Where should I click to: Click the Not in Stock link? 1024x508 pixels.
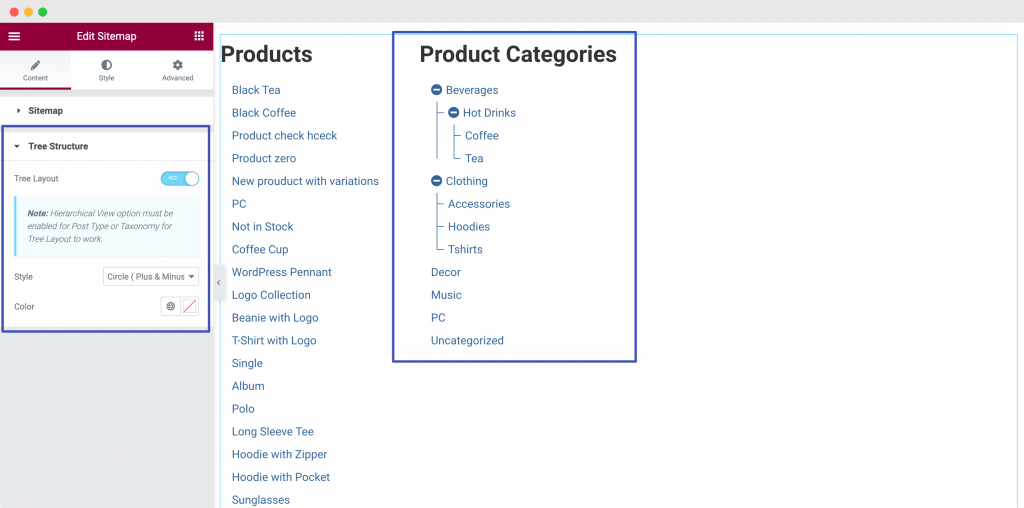(x=263, y=227)
